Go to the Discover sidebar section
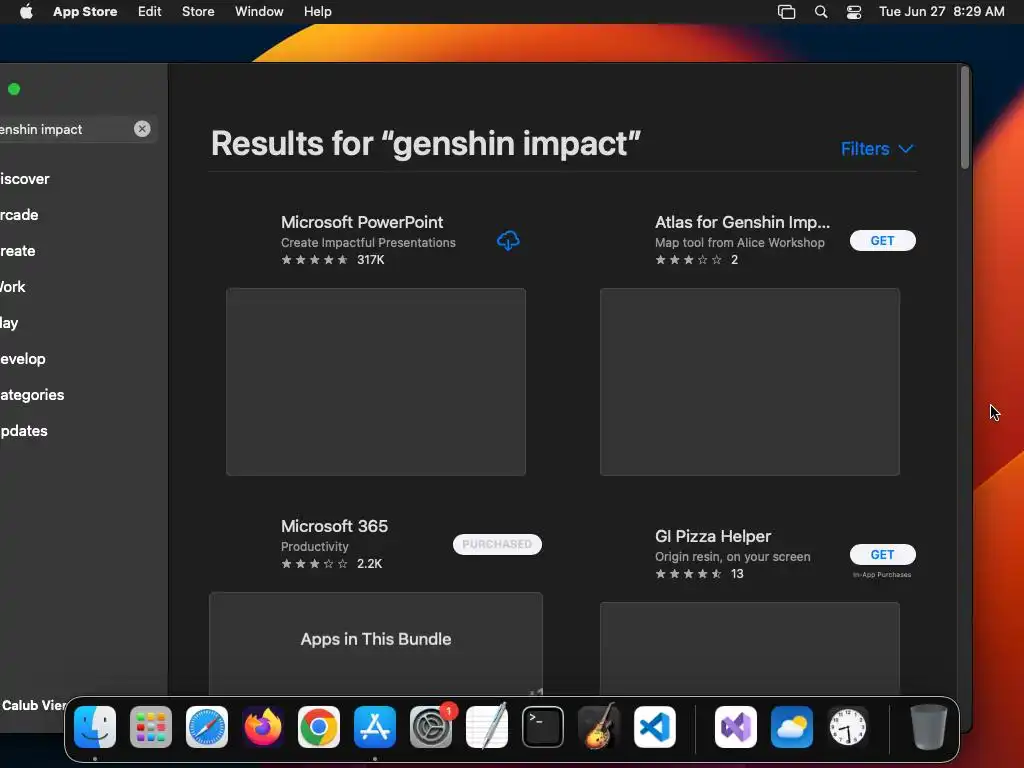Screen dimensions: 1024x768 point(25,179)
